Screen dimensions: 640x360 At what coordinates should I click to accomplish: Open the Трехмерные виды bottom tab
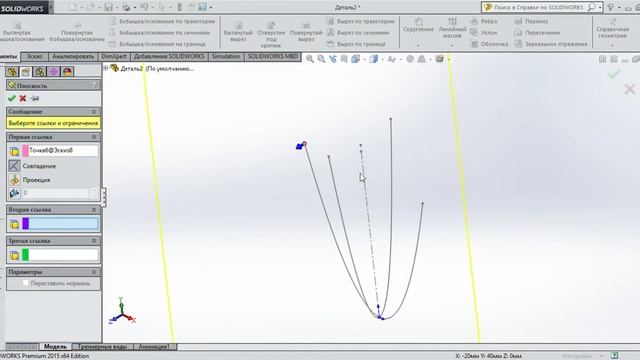[102, 347]
